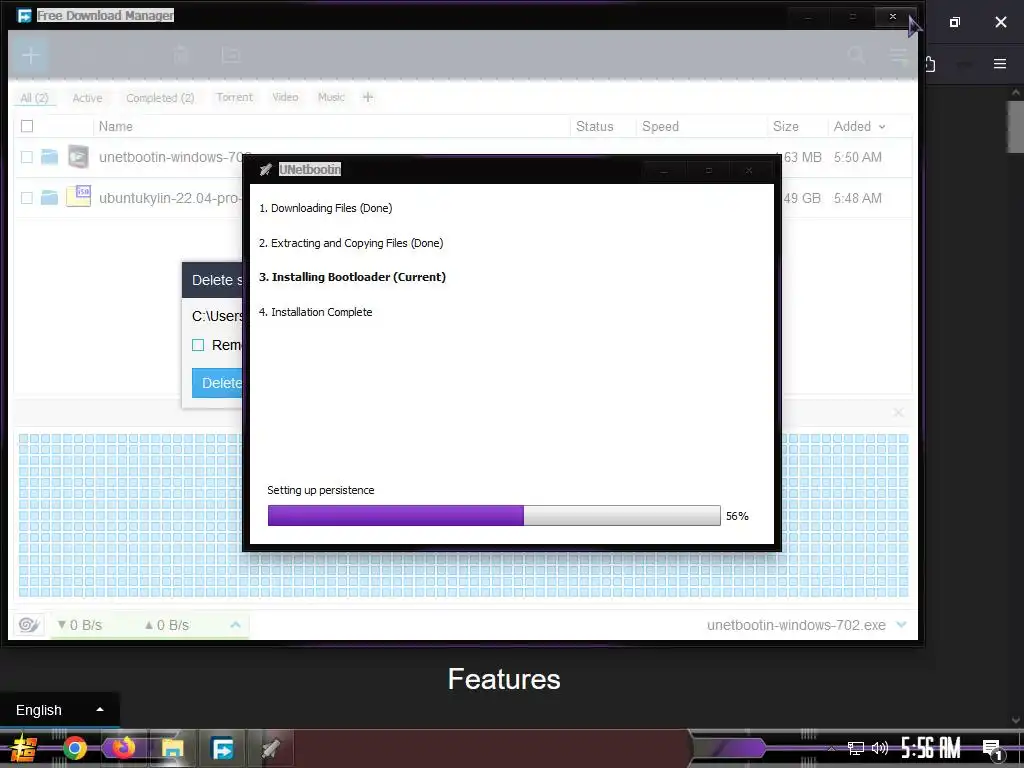Open the search magnifier in Free Download Manager
The image size is (1024, 768).
click(x=856, y=56)
